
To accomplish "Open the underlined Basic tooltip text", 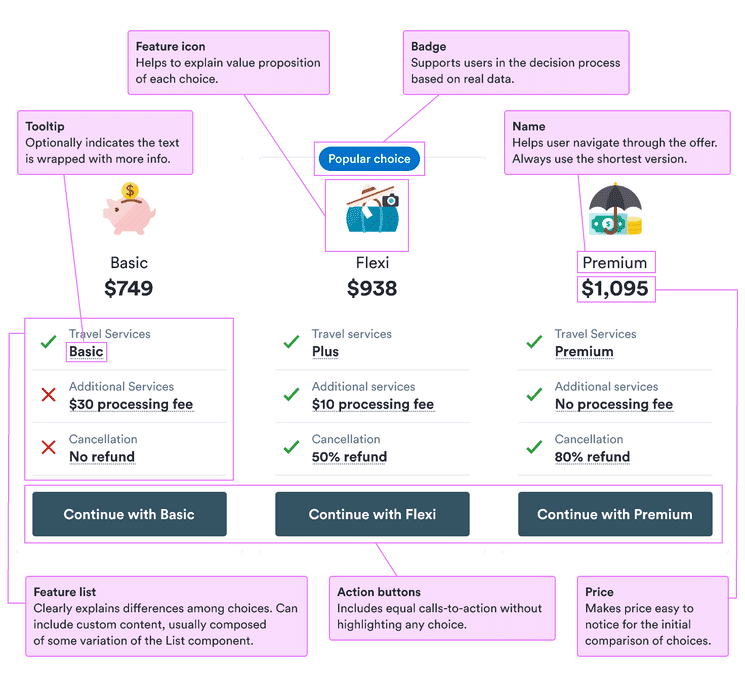I will [x=86, y=352].
